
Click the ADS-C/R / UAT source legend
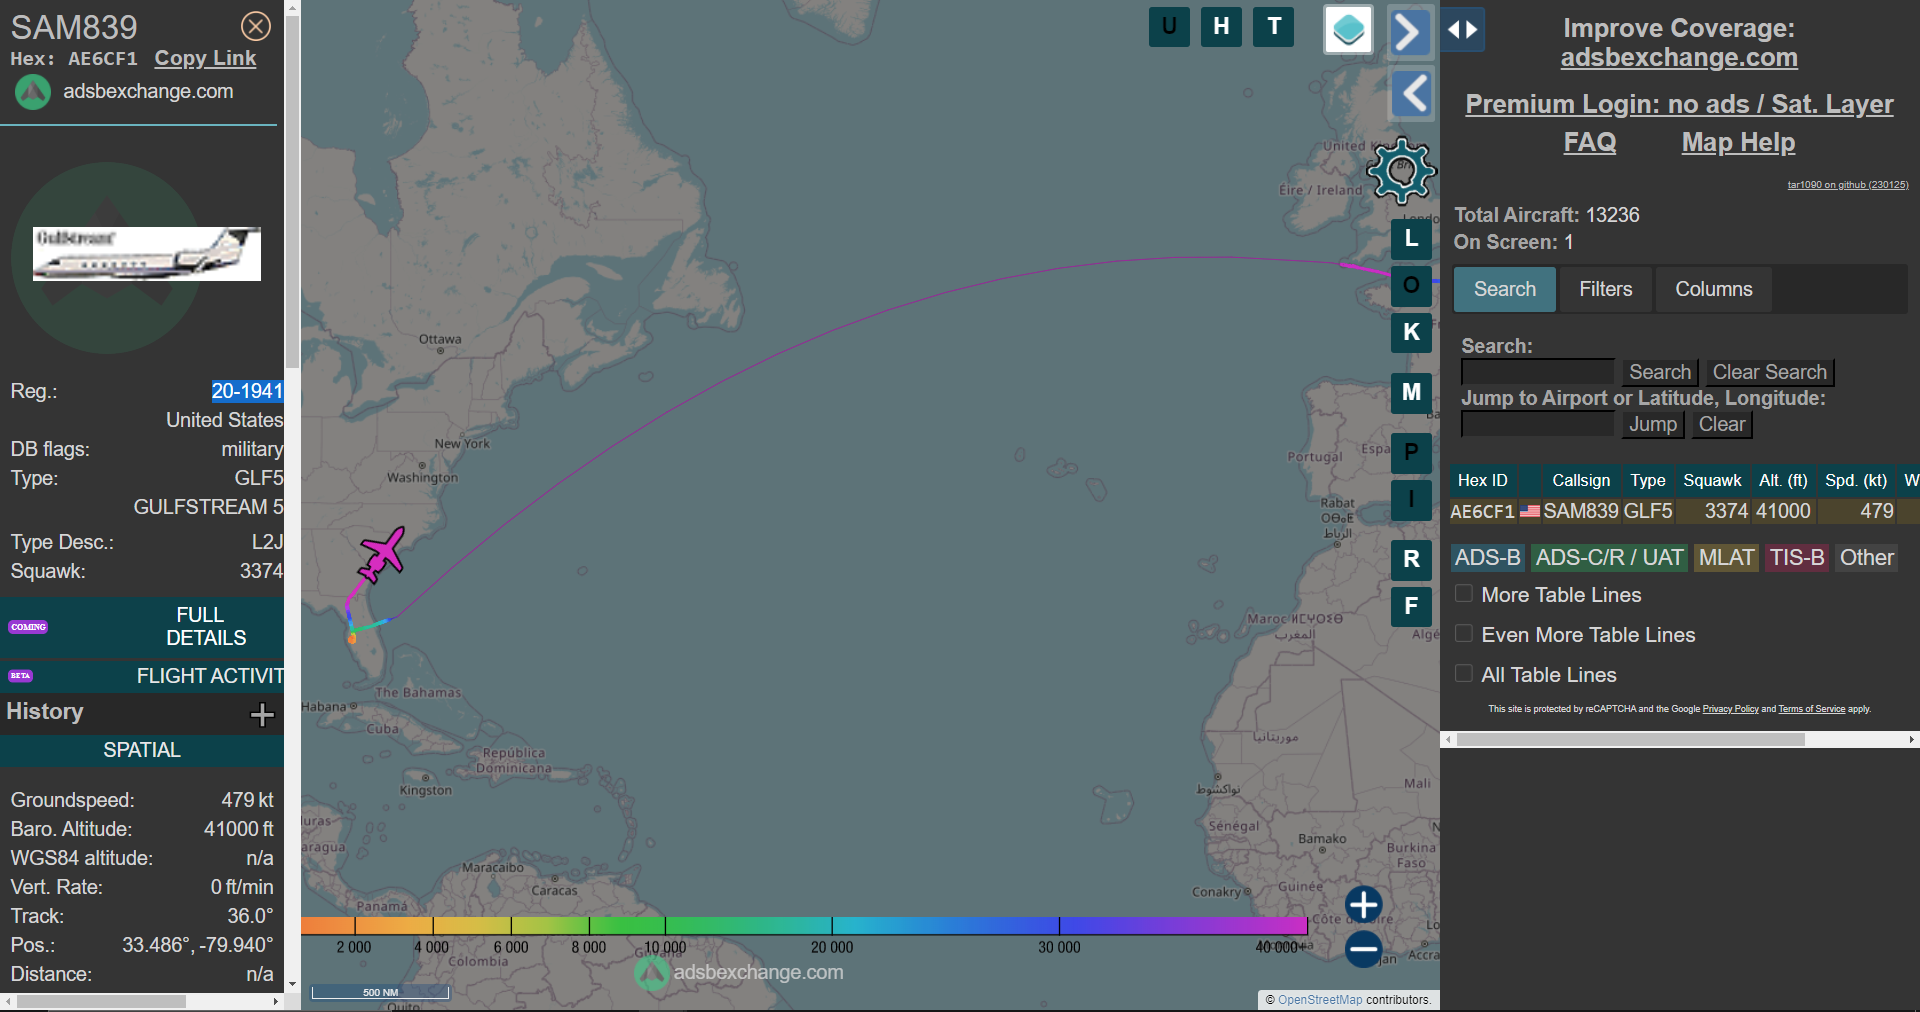(x=1609, y=558)
